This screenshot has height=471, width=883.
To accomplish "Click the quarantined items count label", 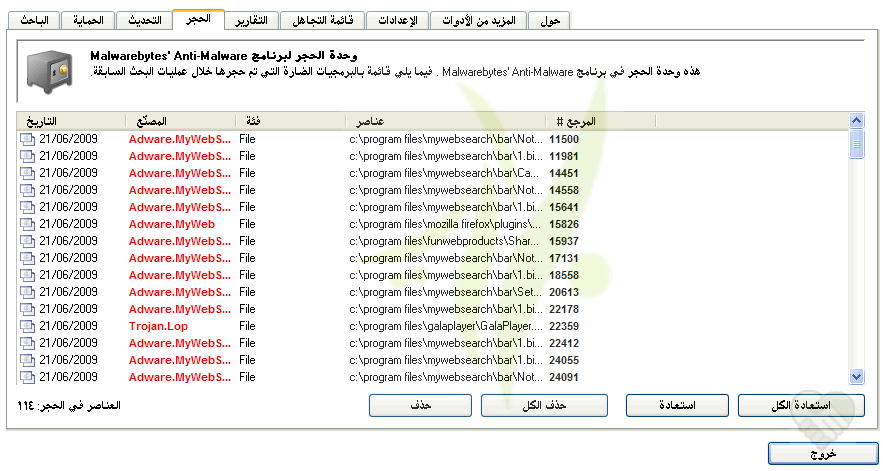I will (69, 406).
